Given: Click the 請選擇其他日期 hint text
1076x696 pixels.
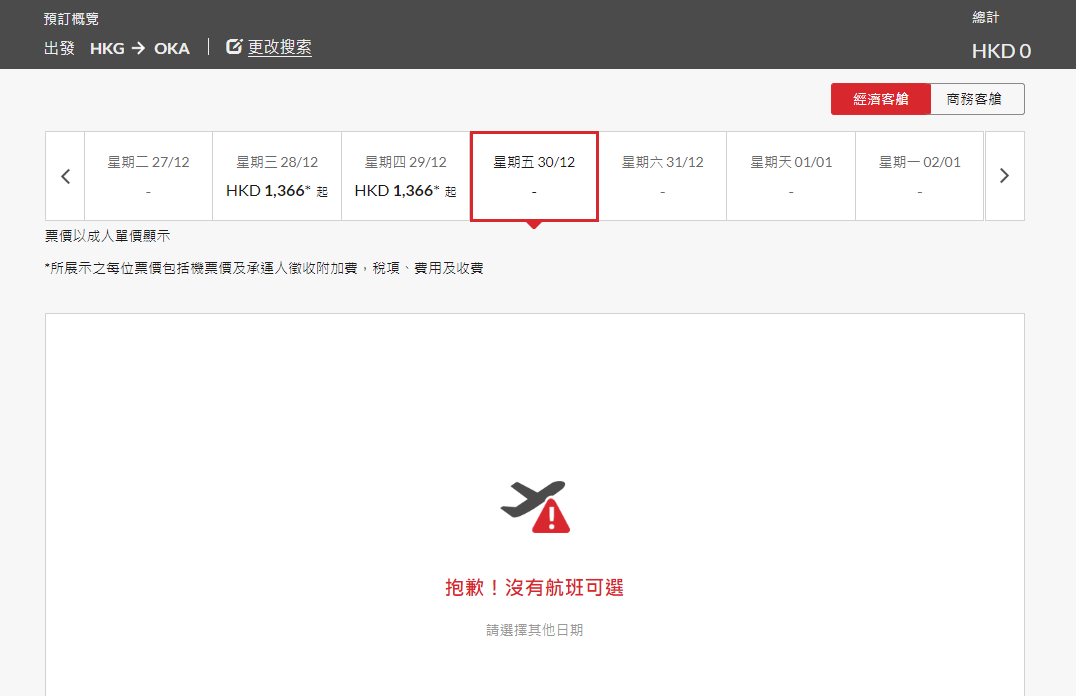Looking at the screenshot, I should tap(534, 630).
